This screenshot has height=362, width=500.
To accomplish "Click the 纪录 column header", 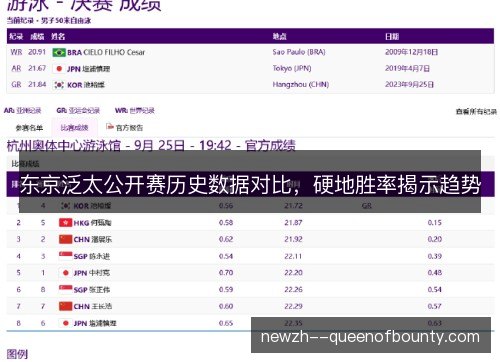I will 16,36.
